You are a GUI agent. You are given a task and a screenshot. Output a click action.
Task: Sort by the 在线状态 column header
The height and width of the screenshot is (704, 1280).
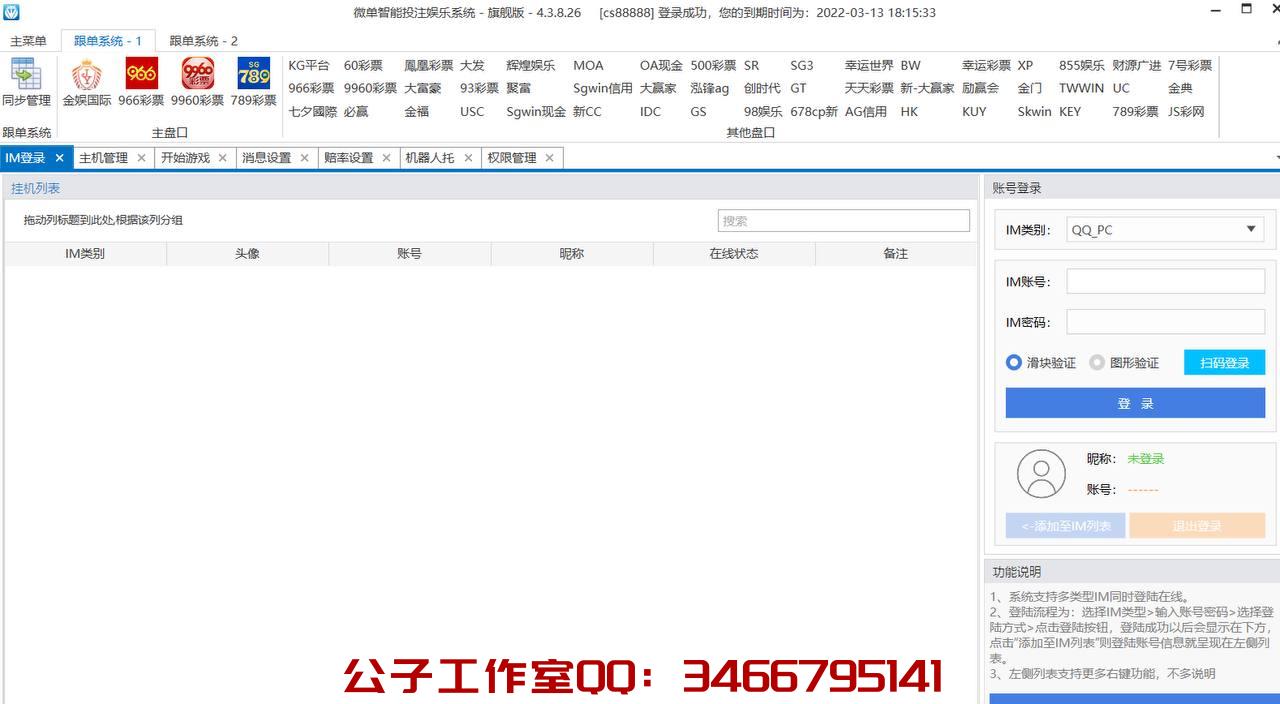click(x=734, y=254)
